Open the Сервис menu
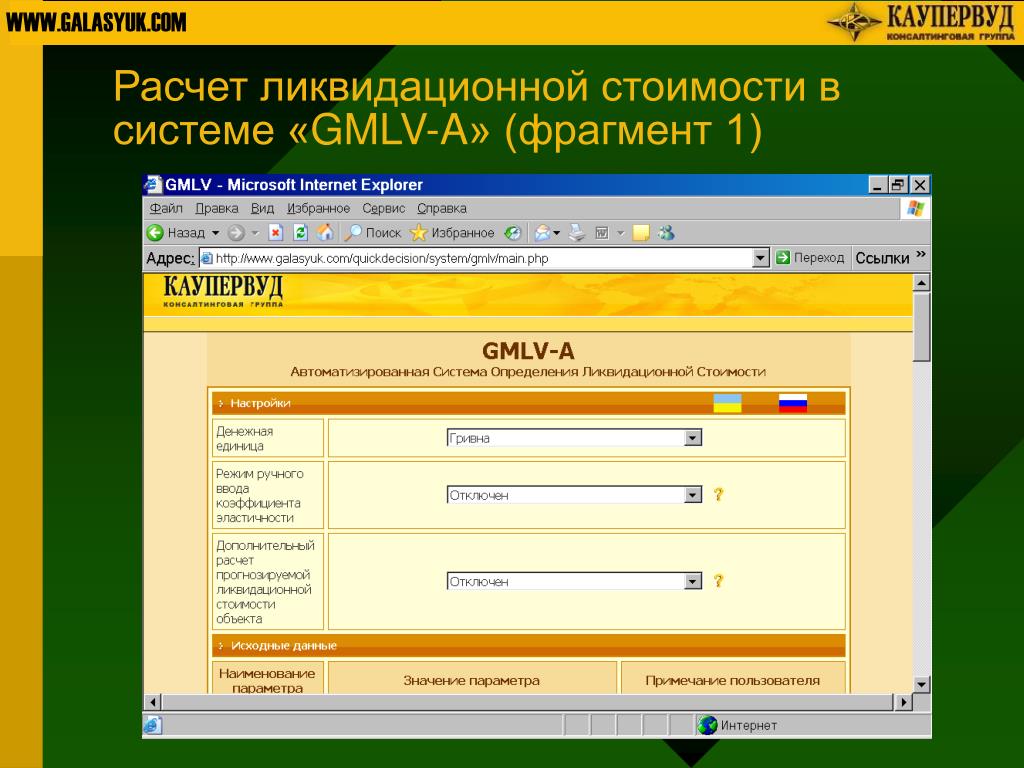This screenshot has width=1024, height=768. (x=384, y=208)
